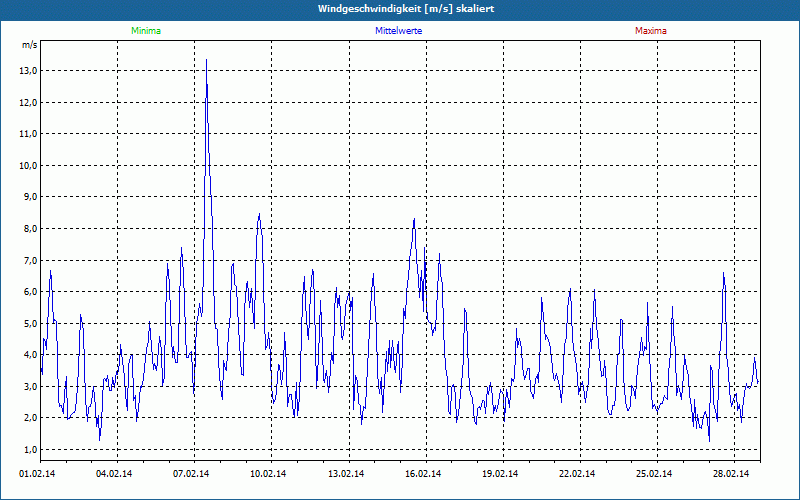The height and width of the screenshot is (500, 800).
Task: Click the 16.02.14 date label
Action: (x=423, y=474)
